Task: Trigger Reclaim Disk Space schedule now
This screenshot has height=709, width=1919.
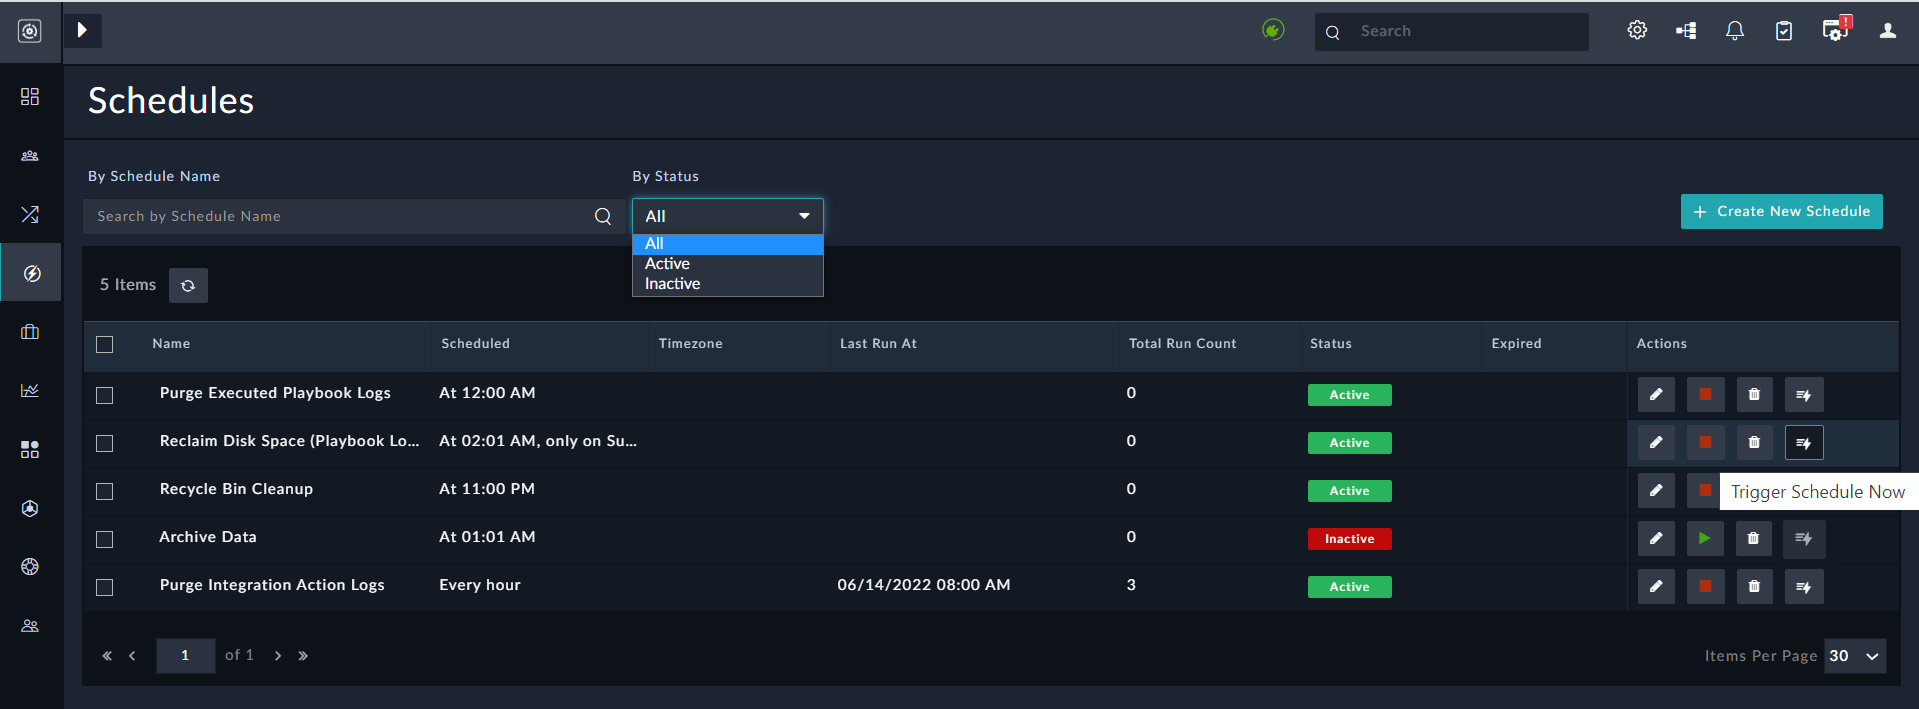Action: pyautogui.click(x=1804, y=443)
